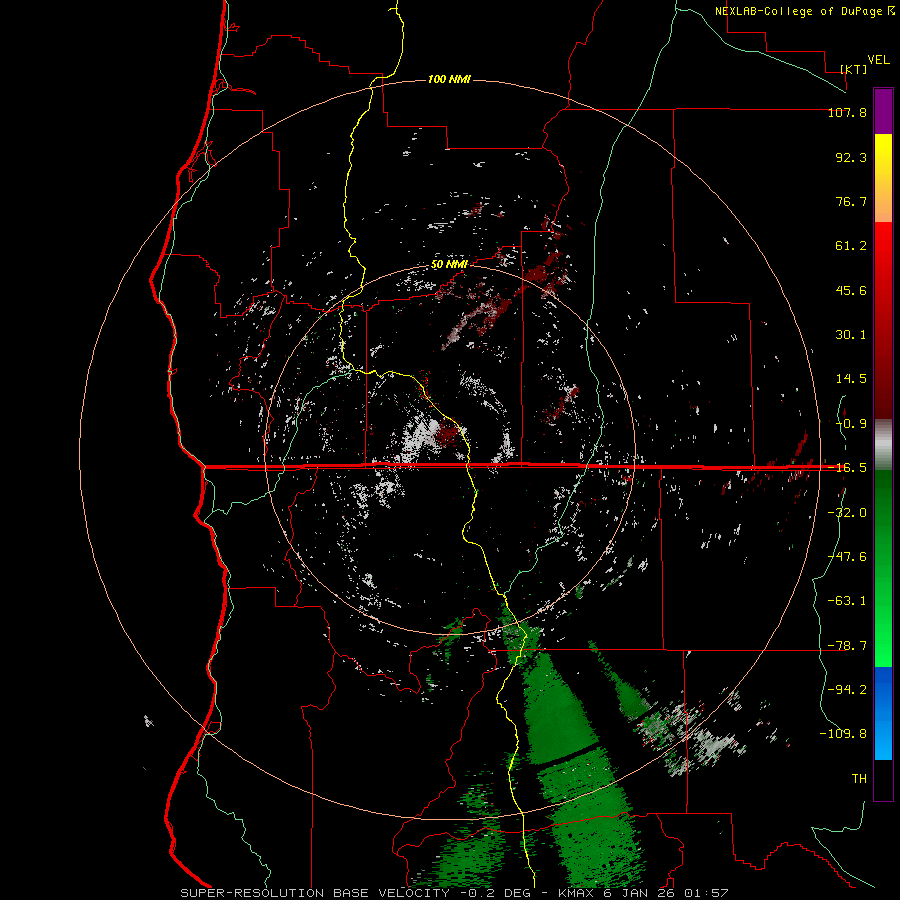Select the -63.1 velocity scale value

[x=847, y=601]
